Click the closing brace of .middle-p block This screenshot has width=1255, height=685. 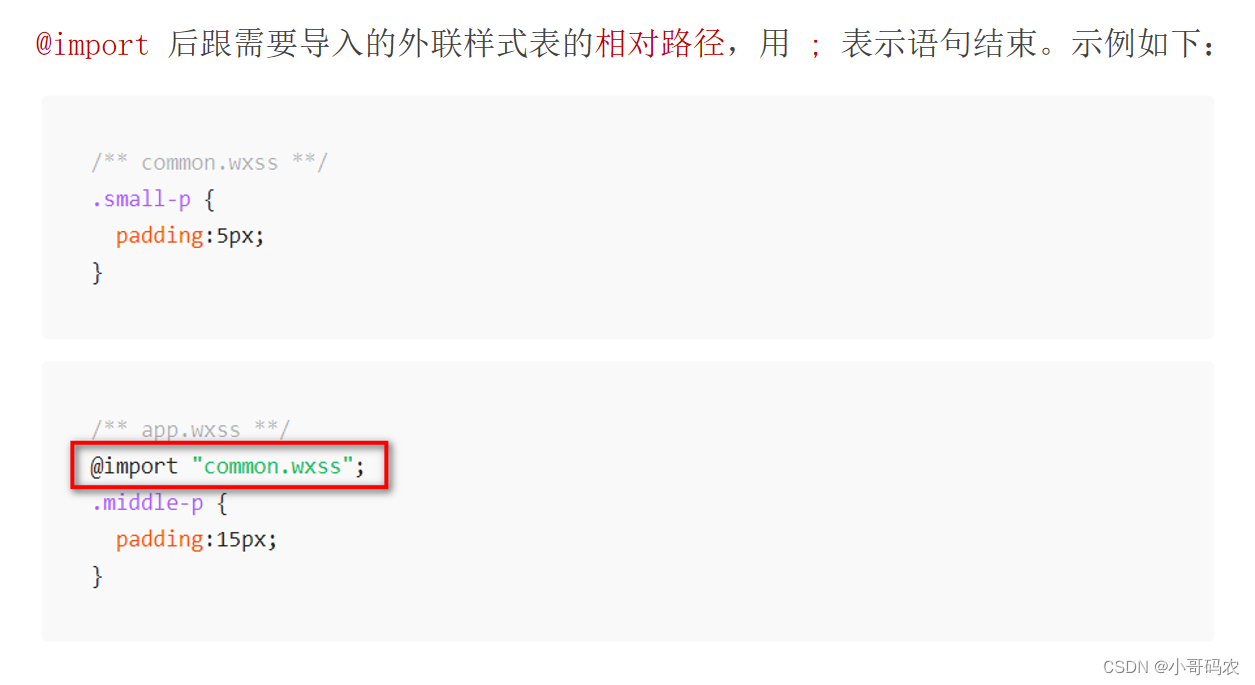pyautogui.click(x=97, y=576)
